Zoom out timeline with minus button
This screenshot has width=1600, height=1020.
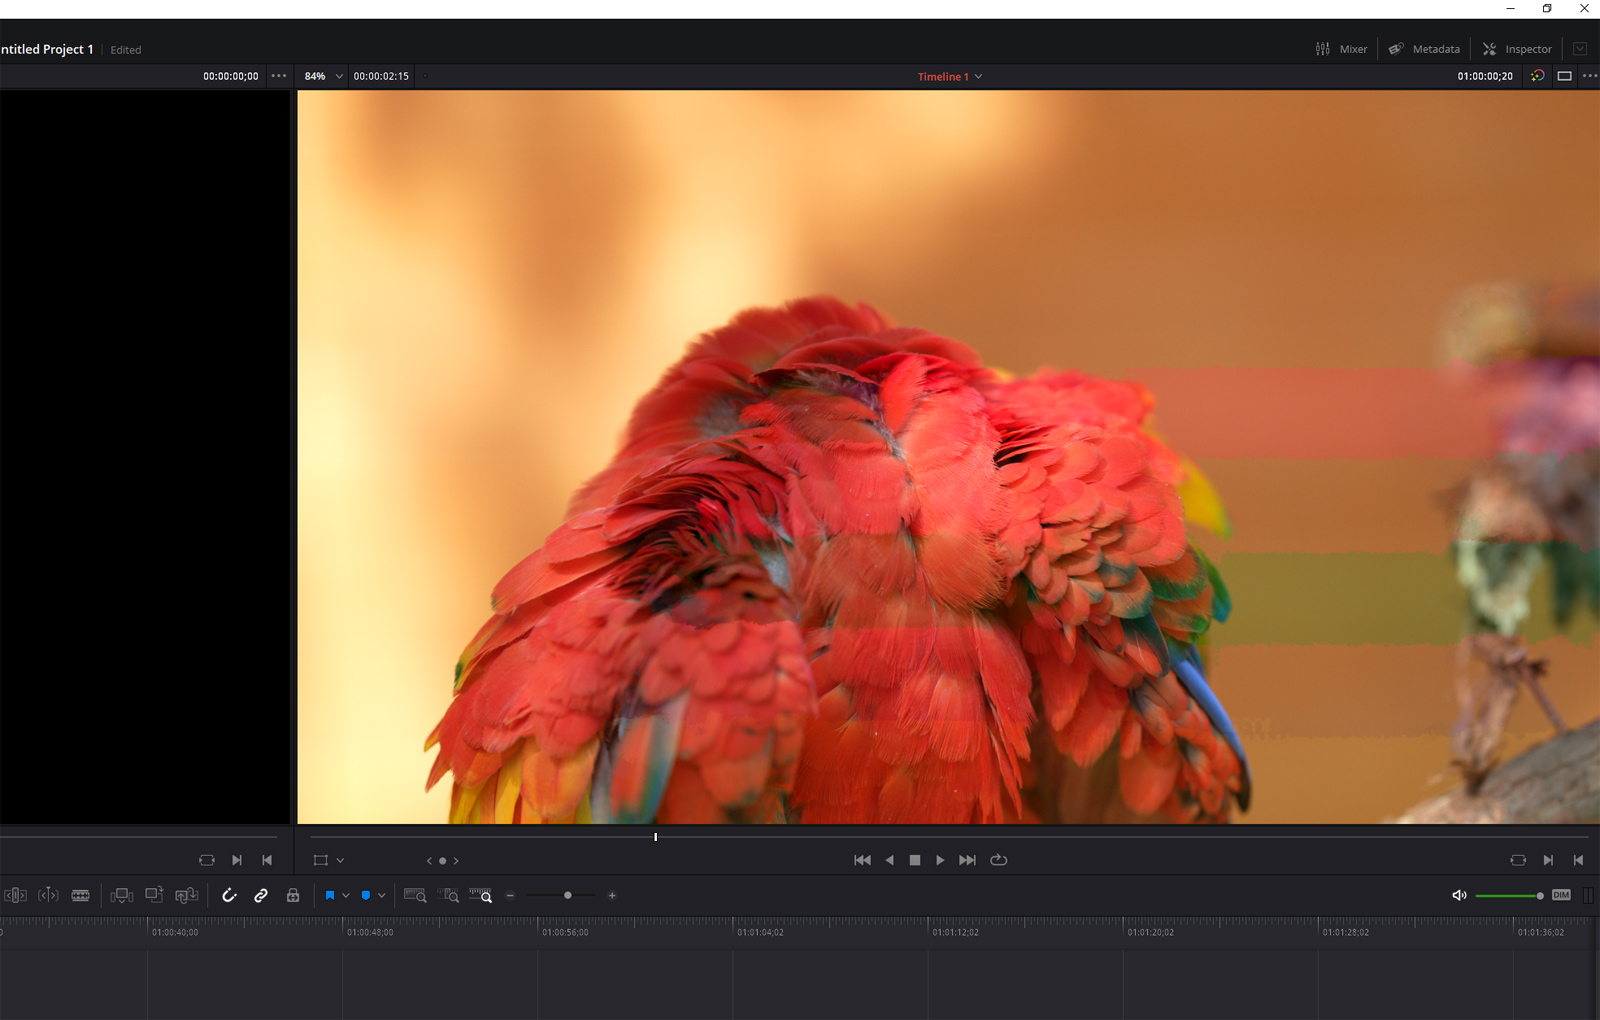click(x=510, y=896)
